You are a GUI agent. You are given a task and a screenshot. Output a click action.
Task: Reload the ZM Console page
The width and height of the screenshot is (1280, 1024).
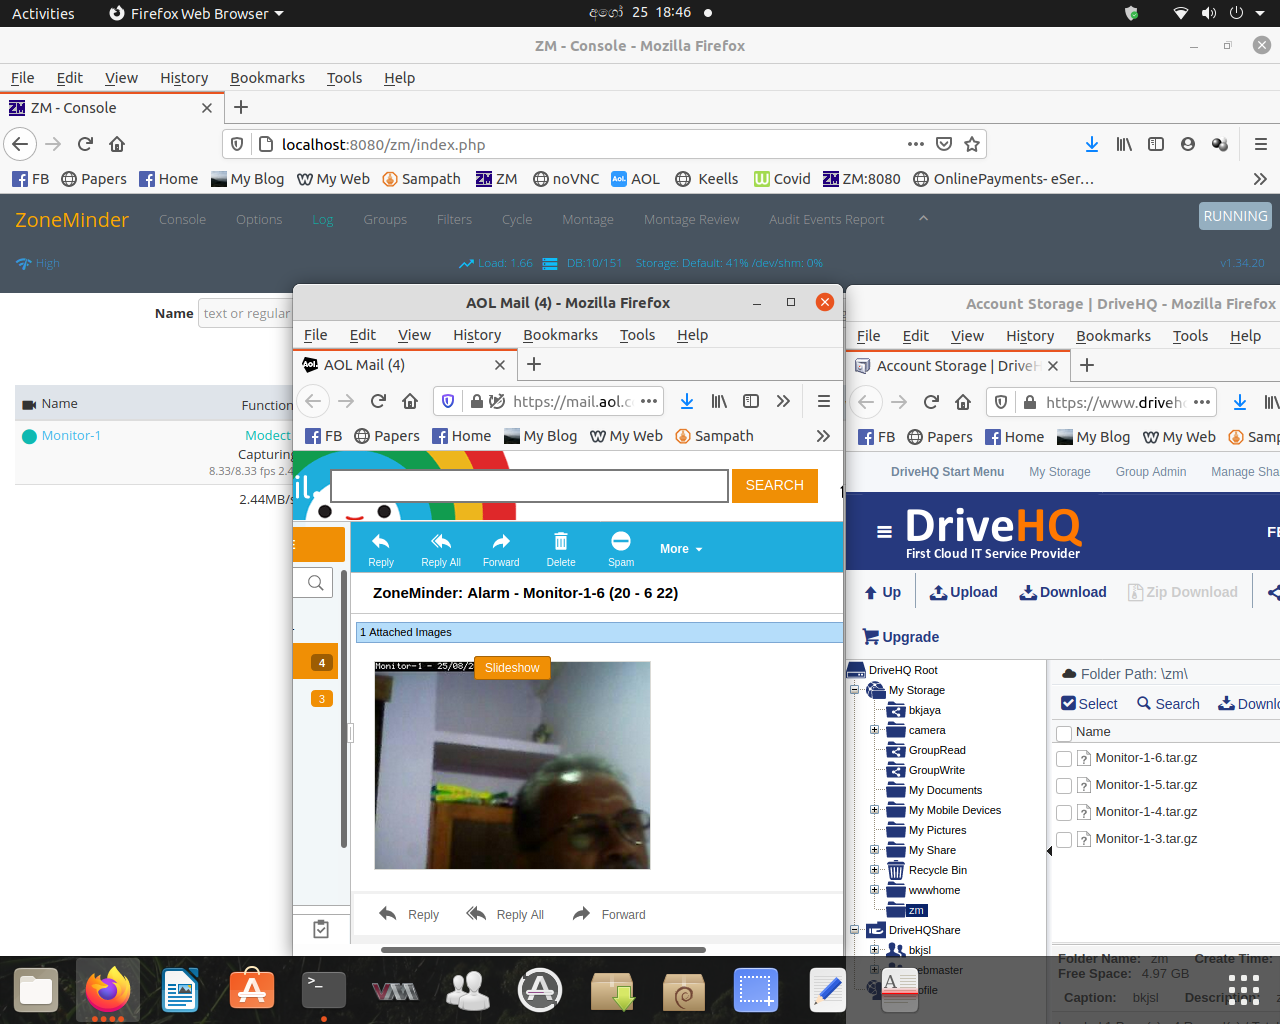(x=85, y=144)
